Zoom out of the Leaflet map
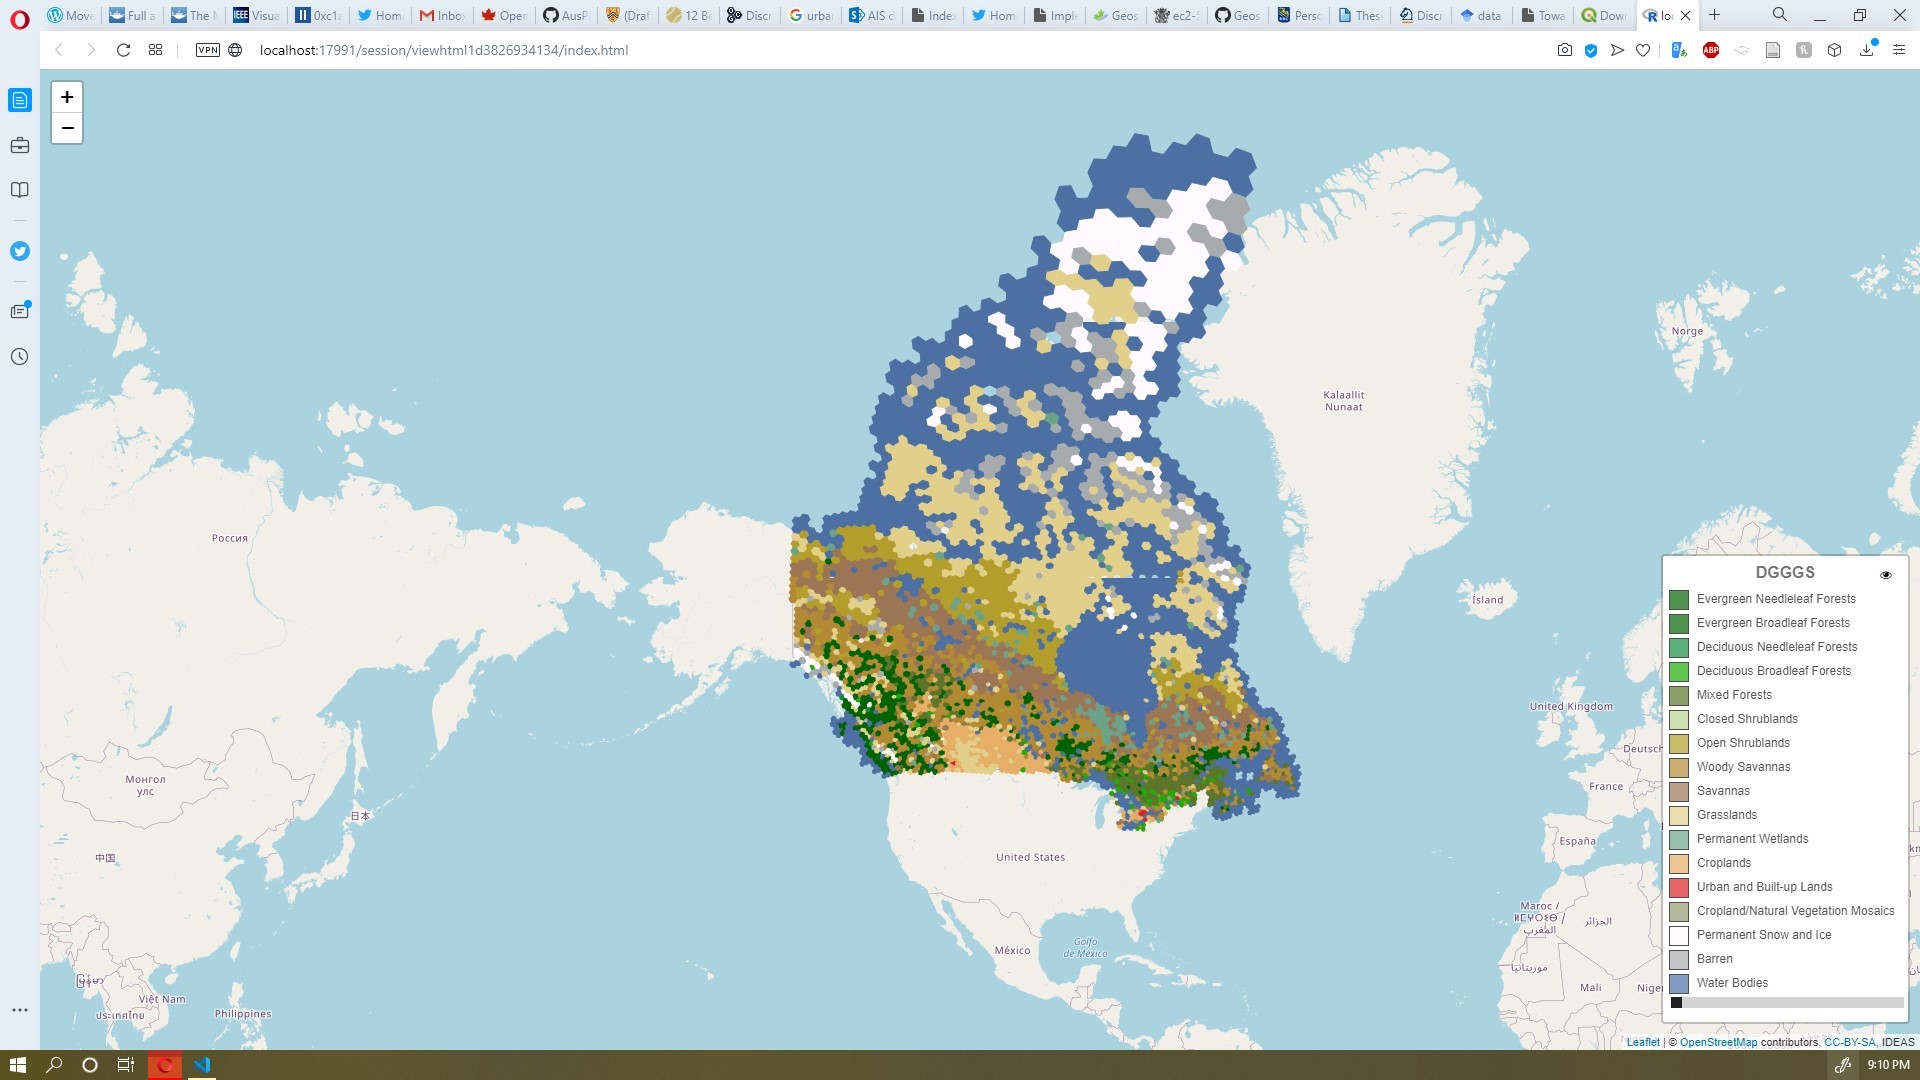The width and height of the screenshot is (1920, 1080). 67,128
